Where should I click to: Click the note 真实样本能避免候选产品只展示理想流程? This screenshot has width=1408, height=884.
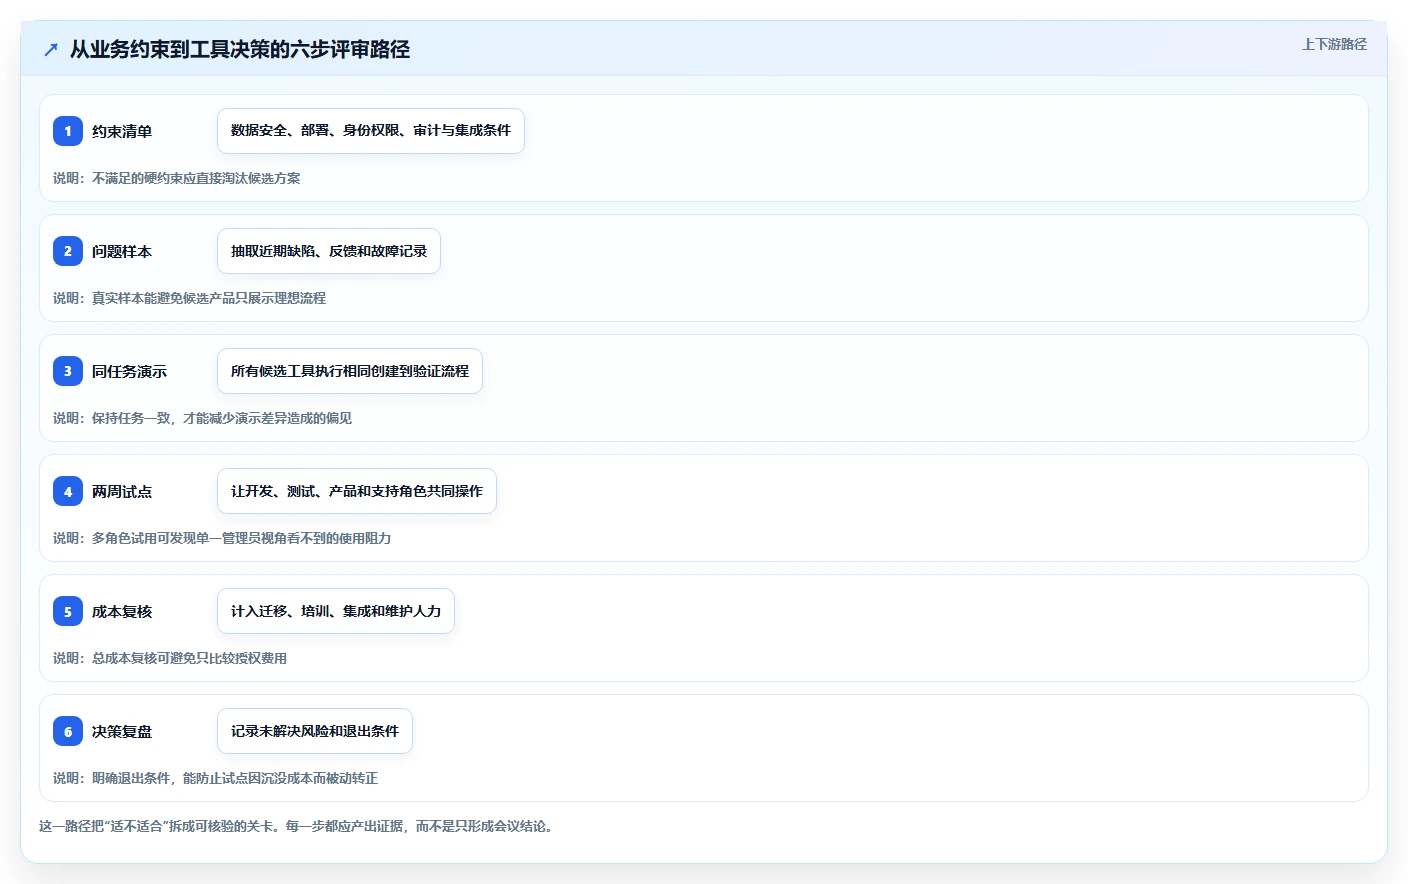[190, 298]
